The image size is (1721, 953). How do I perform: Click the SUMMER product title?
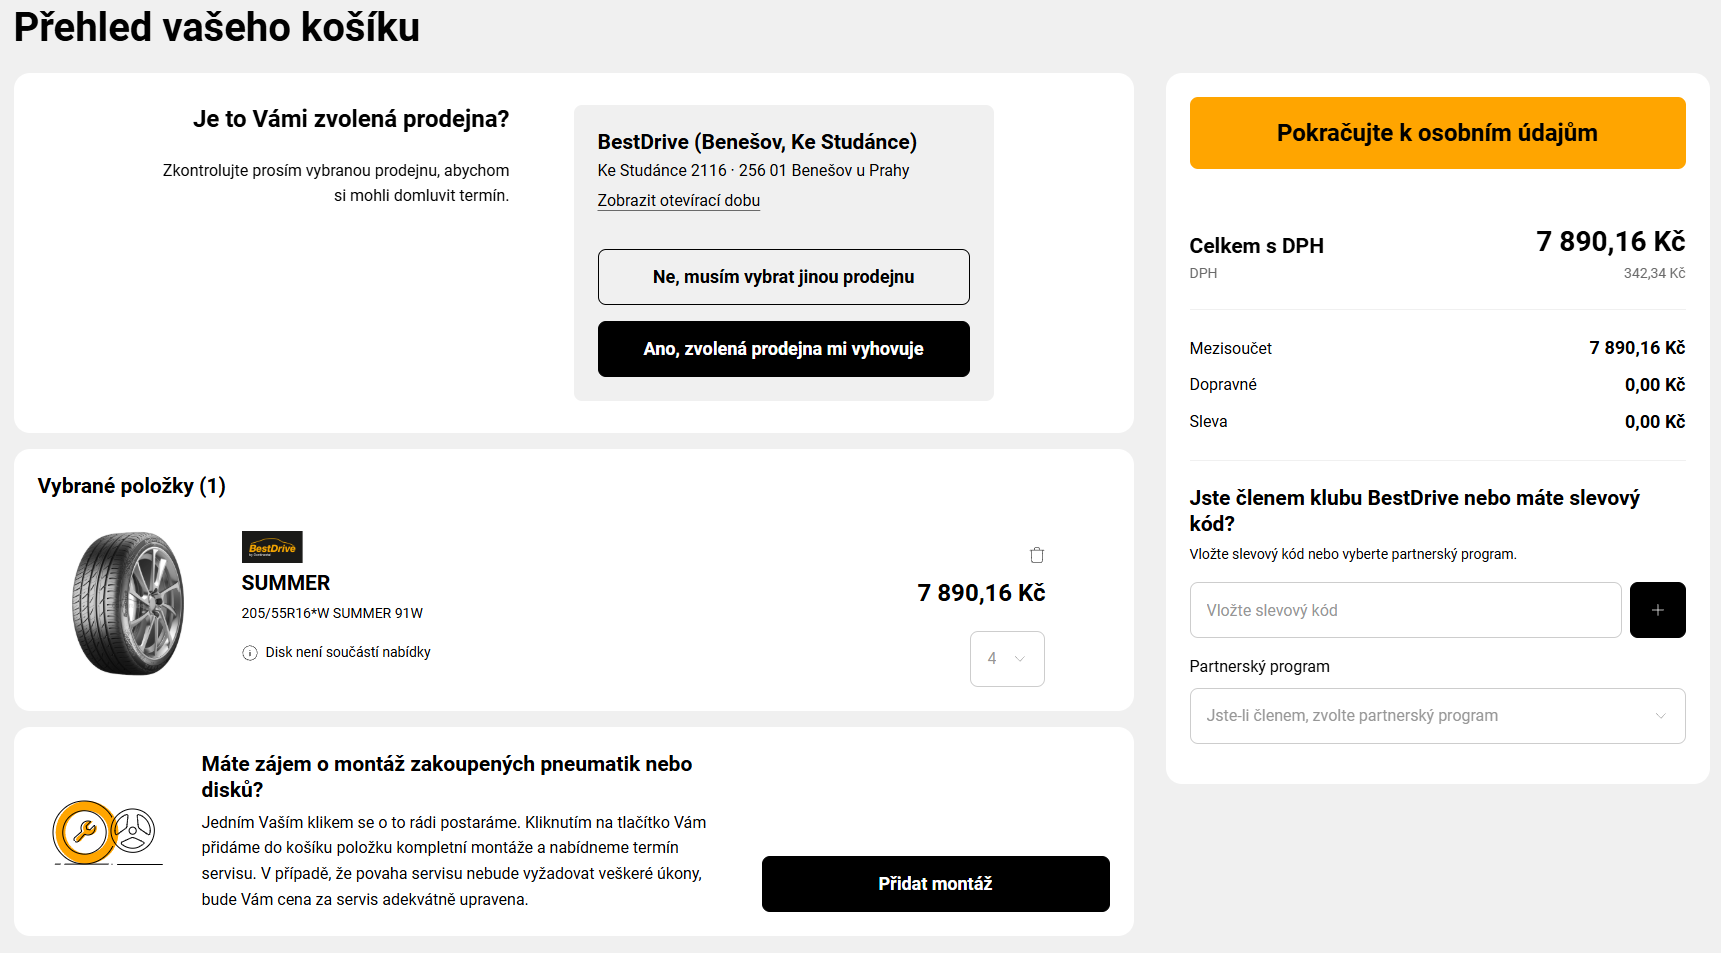tap(286, 583)
